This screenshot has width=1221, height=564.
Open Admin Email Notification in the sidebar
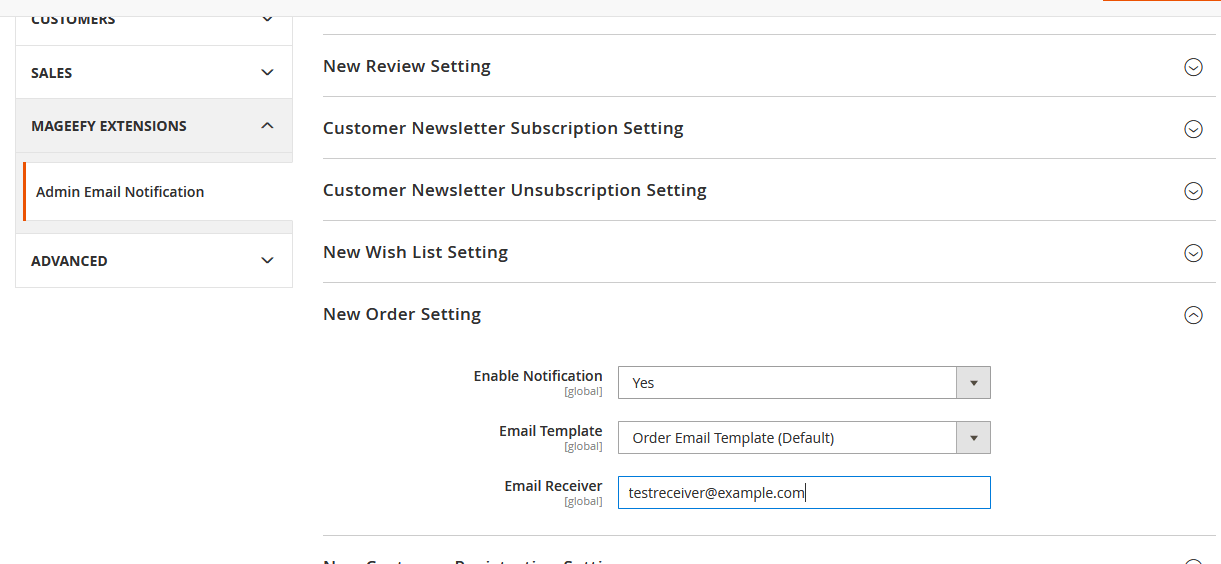point(120,192)
